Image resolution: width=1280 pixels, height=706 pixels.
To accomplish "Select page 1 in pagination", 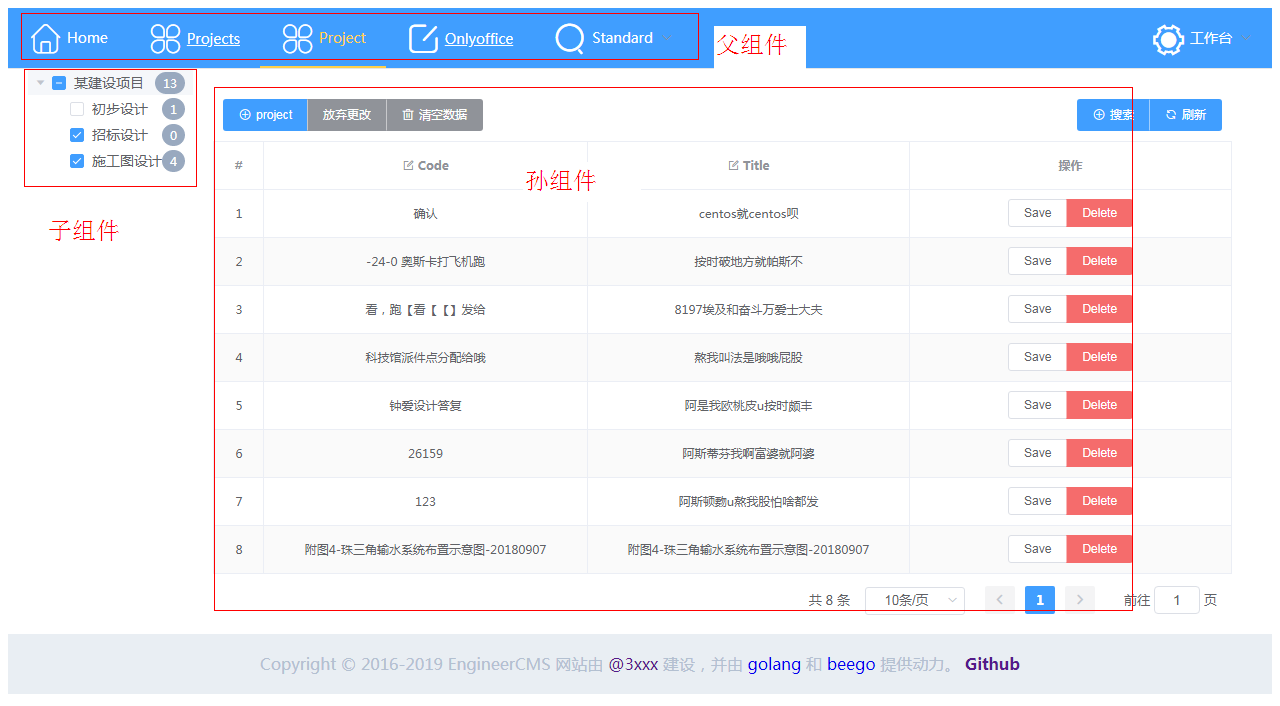I will pos(1040,600).
